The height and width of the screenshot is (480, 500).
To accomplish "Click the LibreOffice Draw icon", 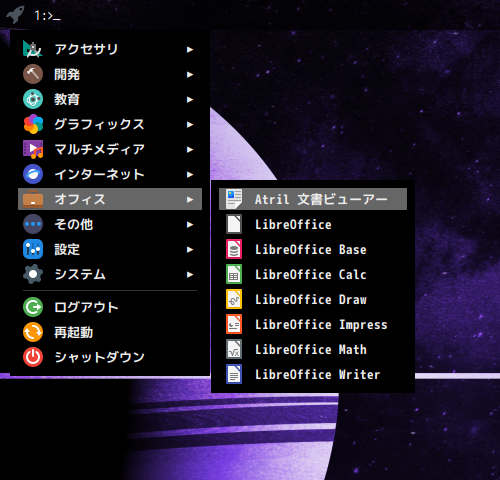I will click(234, 299).
